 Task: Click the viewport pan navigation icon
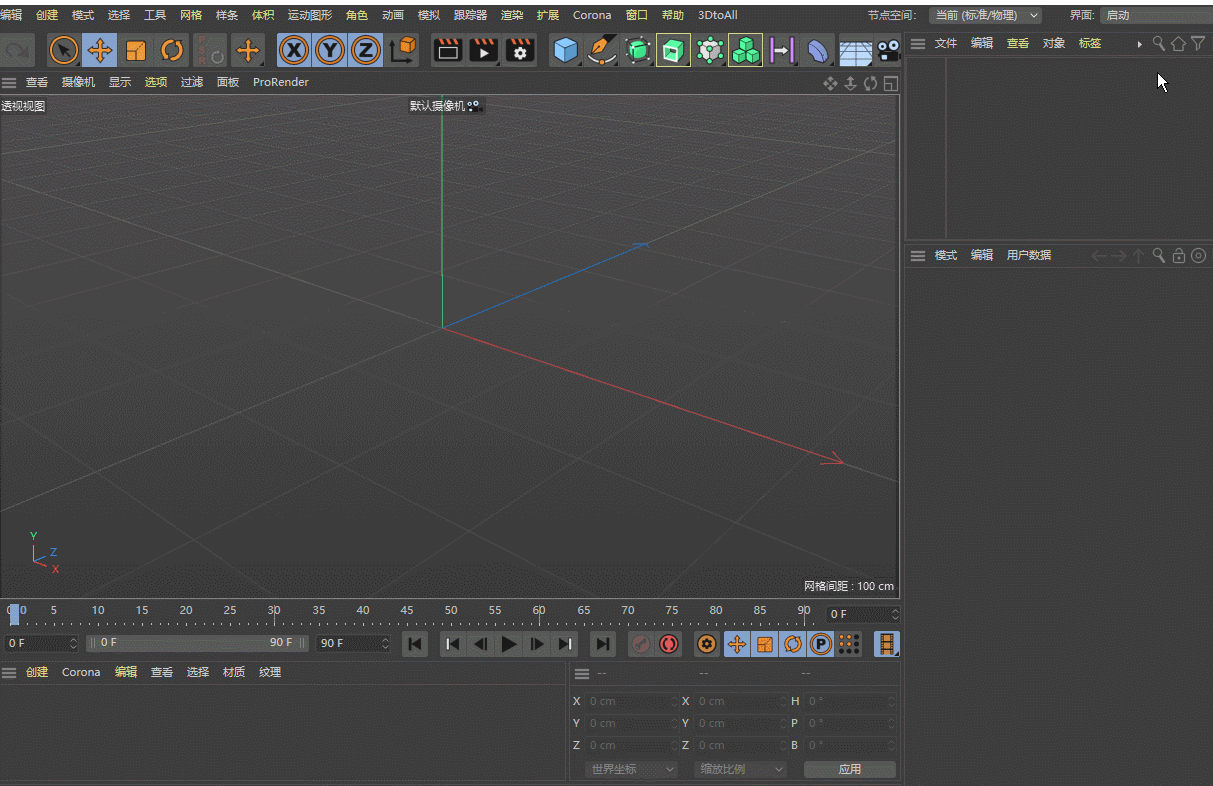tap(830, 83)
